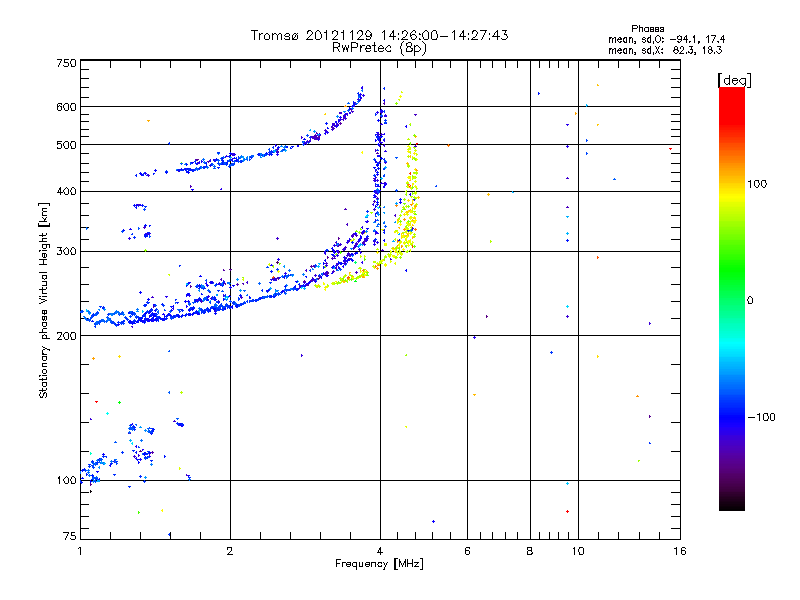Click the x-axis '1' tick label
The width and height of the screenshot is (800, 600).
(x=80, y=551)
